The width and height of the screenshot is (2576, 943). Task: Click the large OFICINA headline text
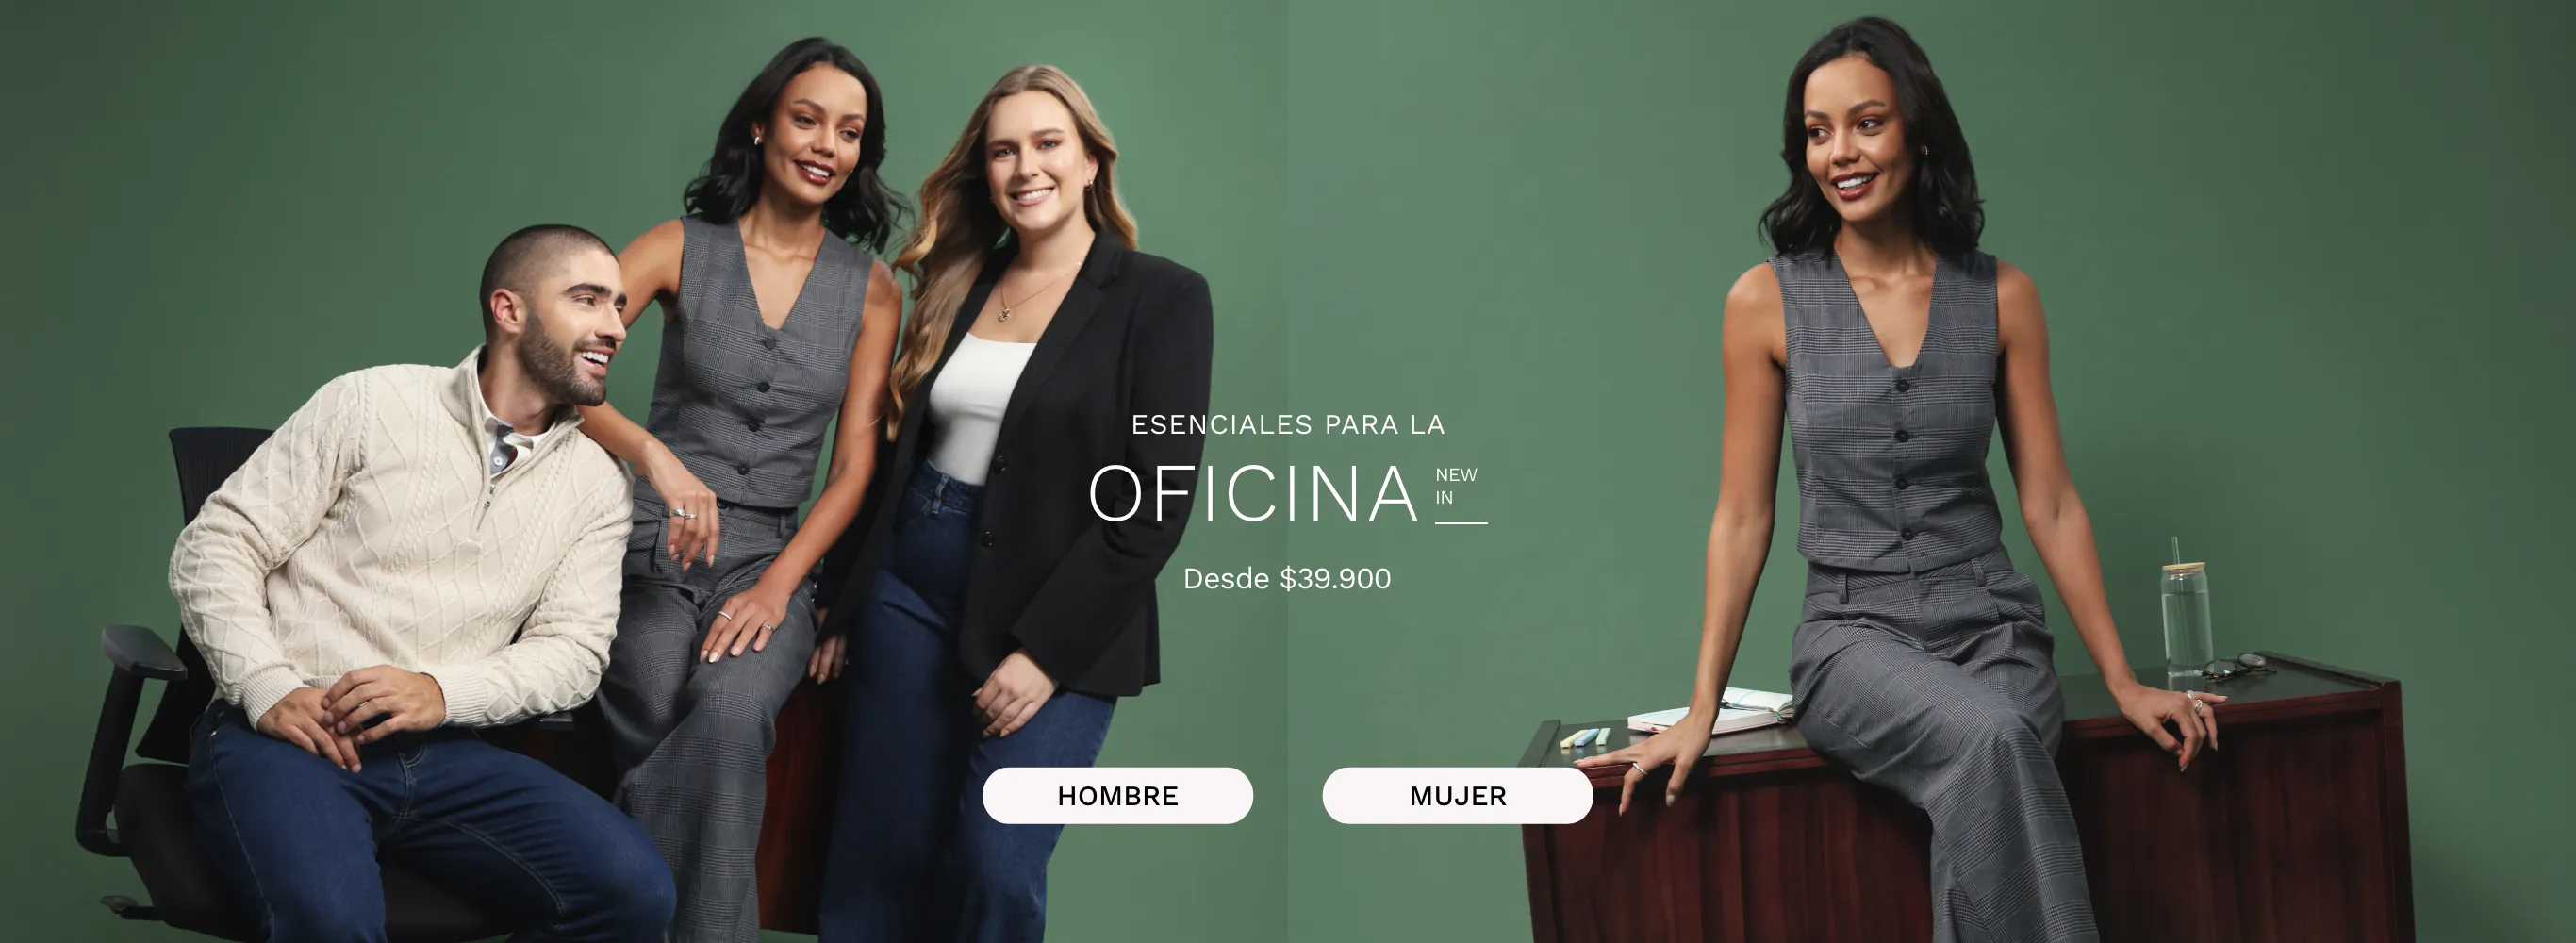[x=1254, y=494]
